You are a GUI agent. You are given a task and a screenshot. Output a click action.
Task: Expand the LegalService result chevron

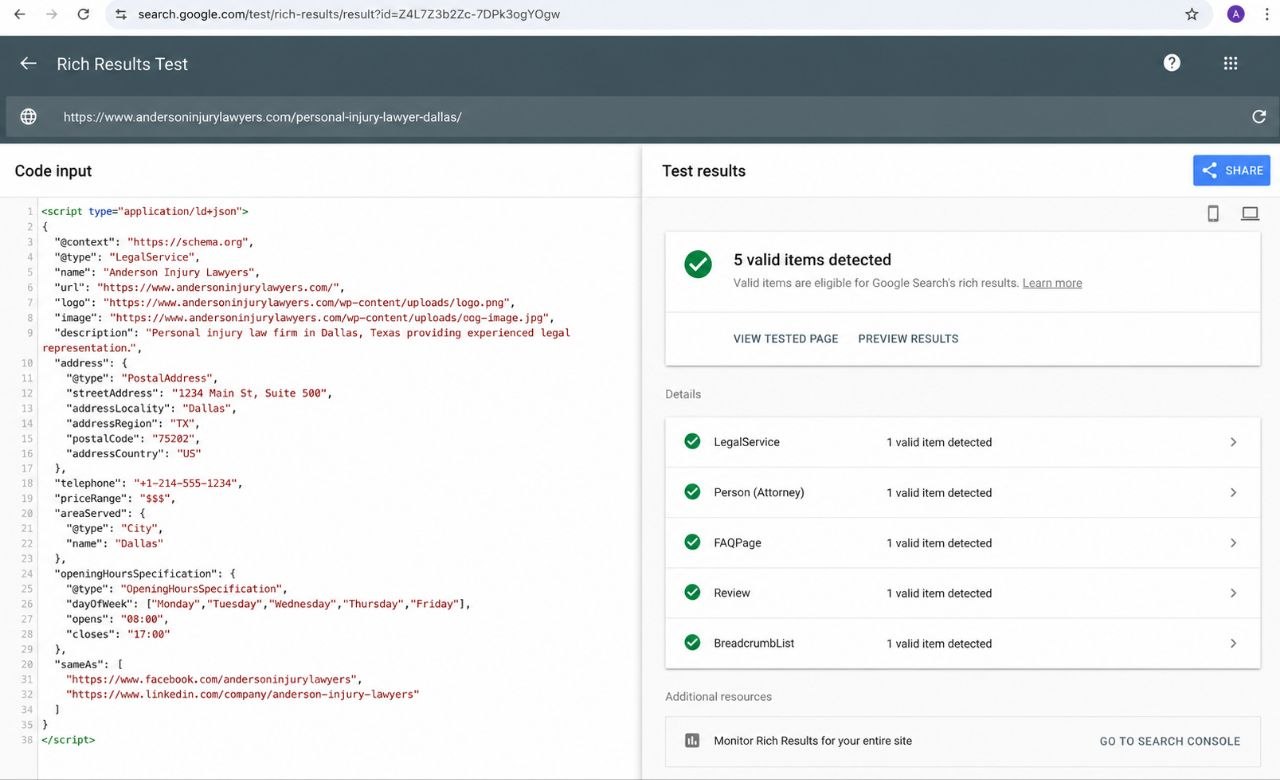coord(1233,442)
